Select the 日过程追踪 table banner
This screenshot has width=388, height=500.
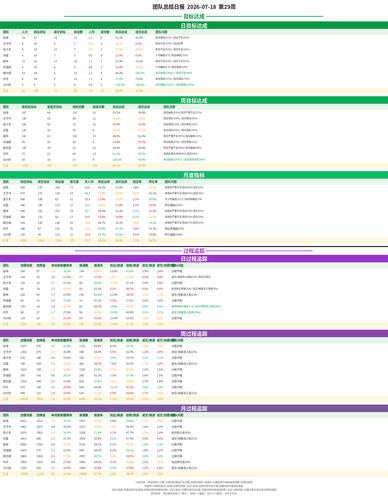coord(194,259)
